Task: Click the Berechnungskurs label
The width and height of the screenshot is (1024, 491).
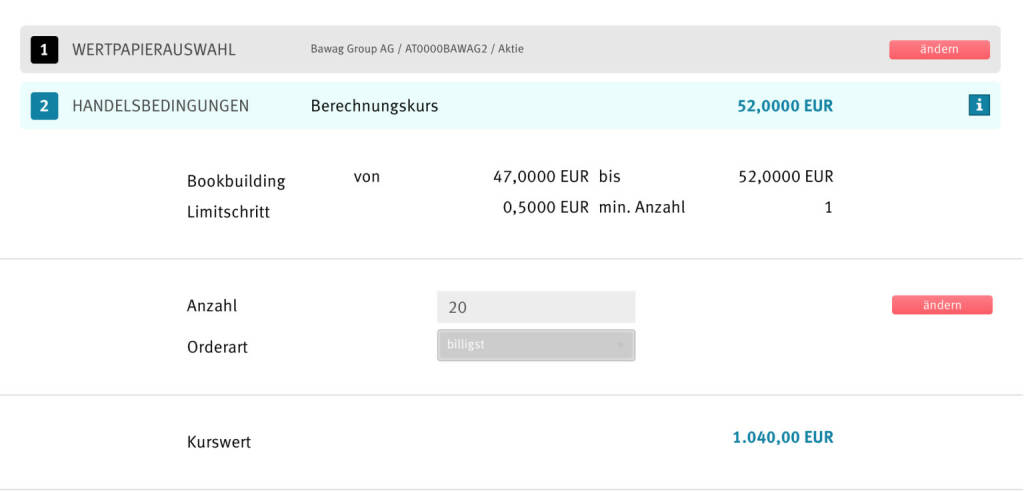Action: coord(374,105)
